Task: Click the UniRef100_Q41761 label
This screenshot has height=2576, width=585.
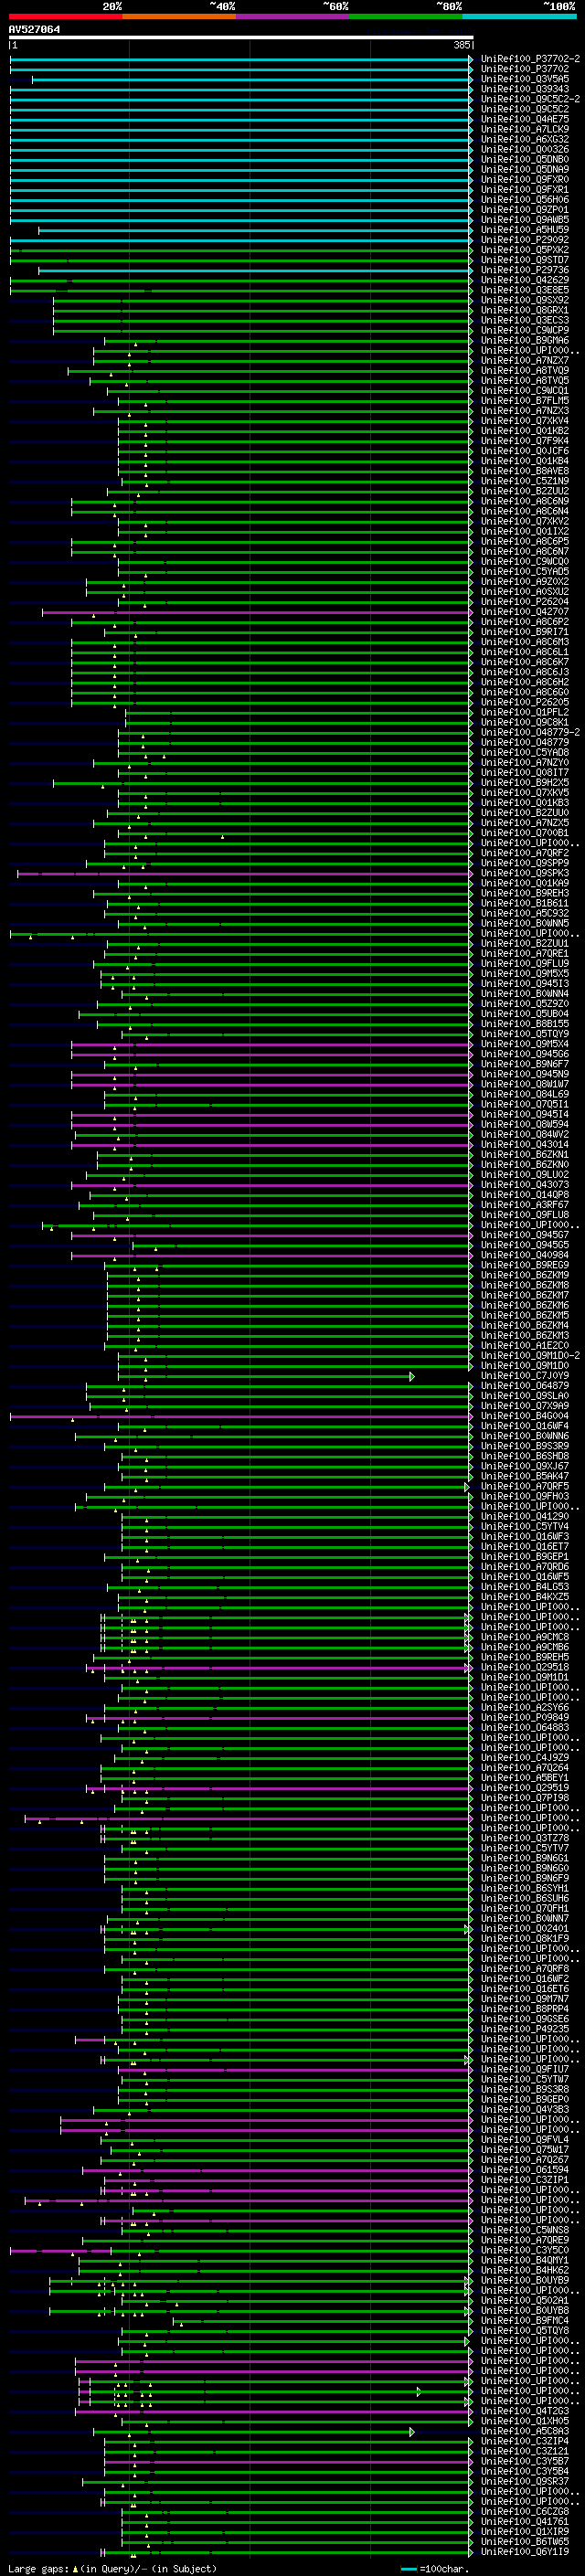Action: [x=525, y=2521]
